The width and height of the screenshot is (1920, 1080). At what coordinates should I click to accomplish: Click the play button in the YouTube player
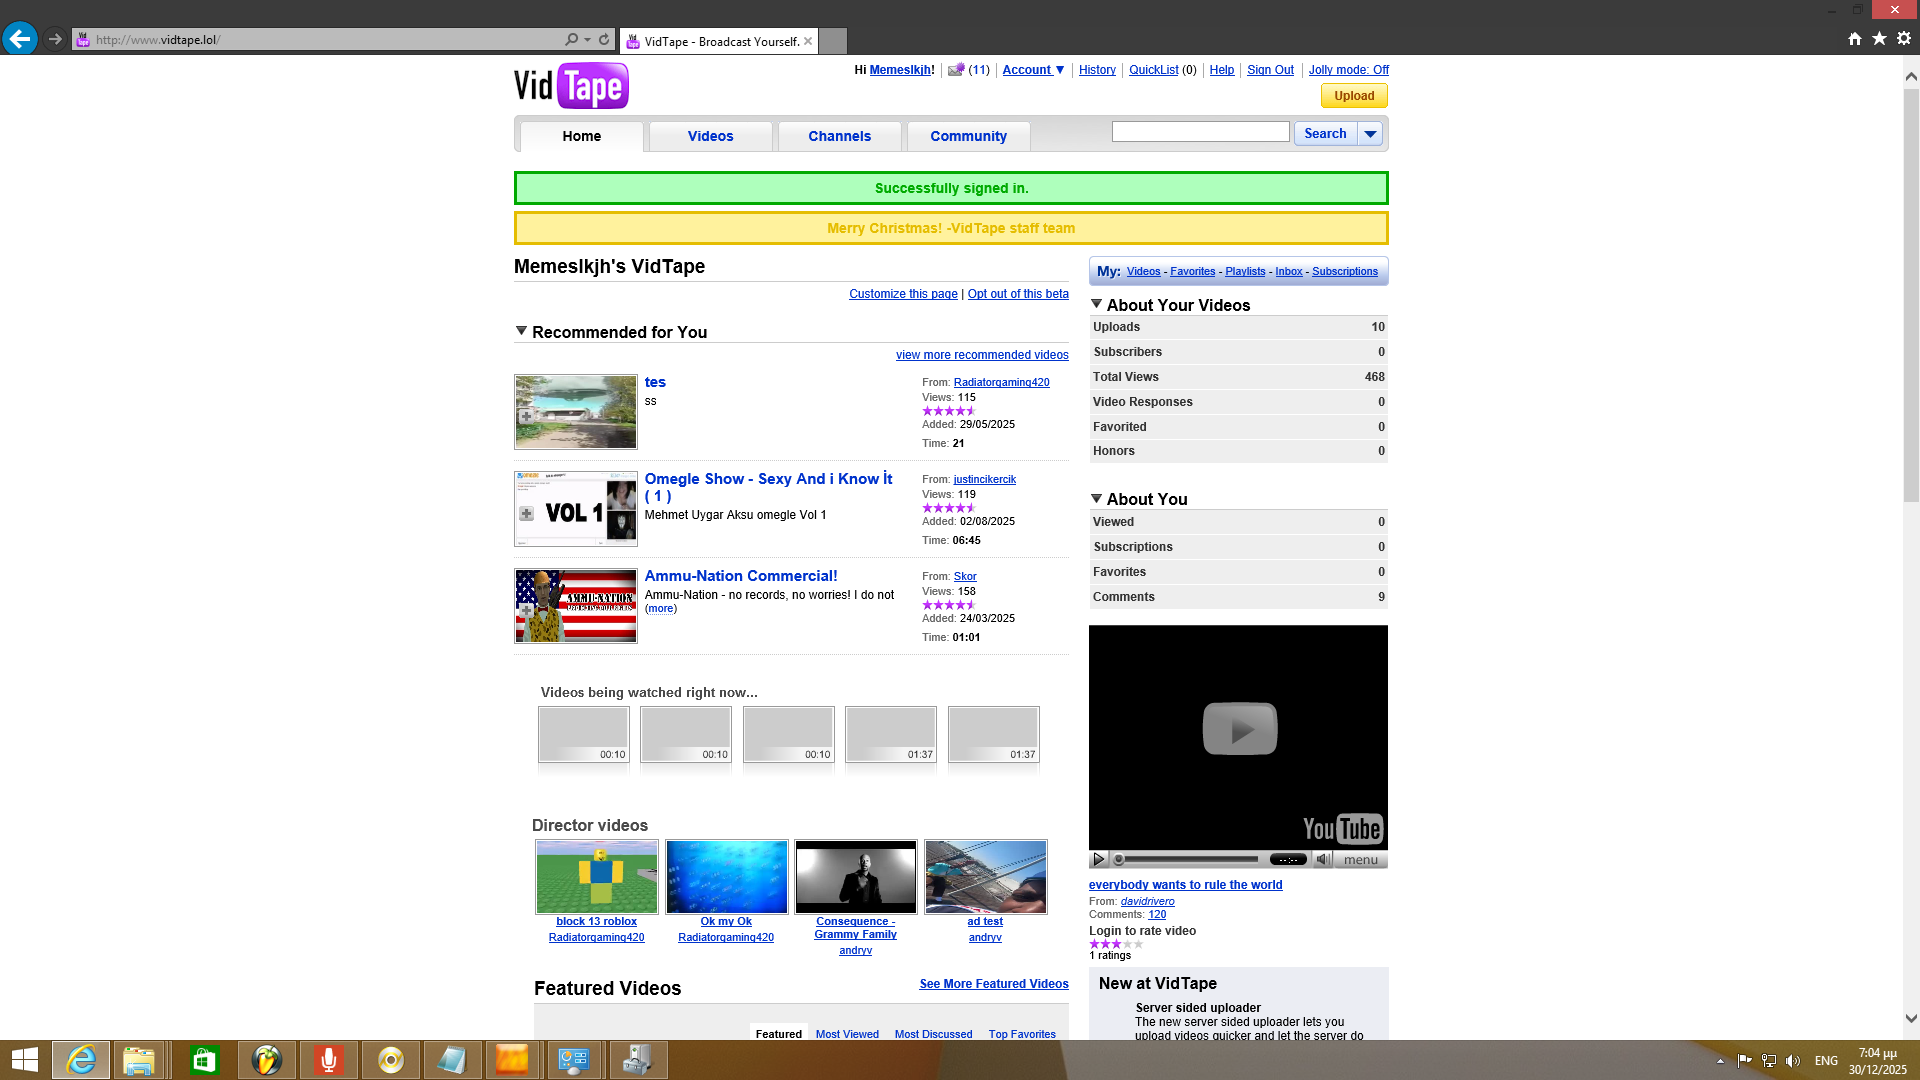coord(1098,859)
